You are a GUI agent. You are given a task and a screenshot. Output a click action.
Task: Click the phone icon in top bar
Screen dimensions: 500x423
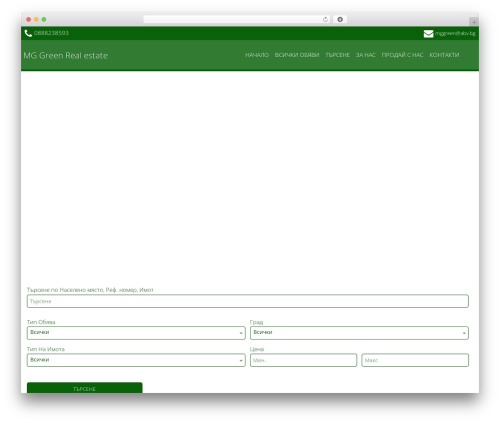coord(28,33)
